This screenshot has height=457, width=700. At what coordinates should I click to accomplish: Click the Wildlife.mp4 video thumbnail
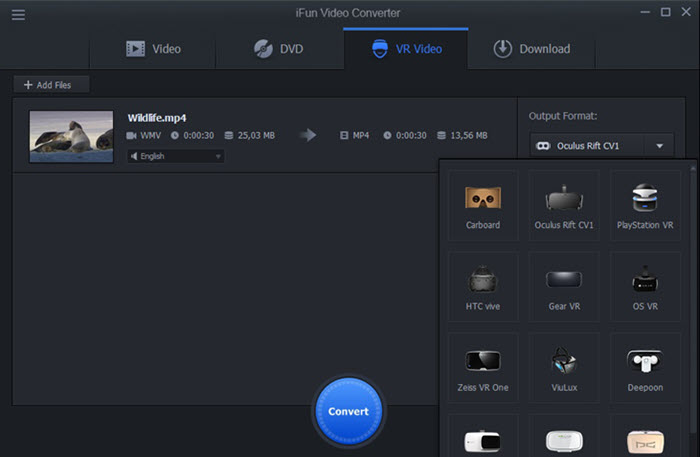71,137
